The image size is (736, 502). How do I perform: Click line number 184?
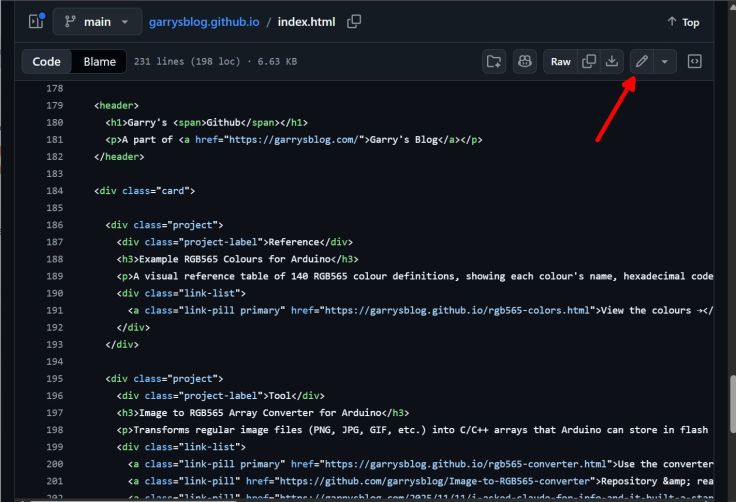click(54, 191)
